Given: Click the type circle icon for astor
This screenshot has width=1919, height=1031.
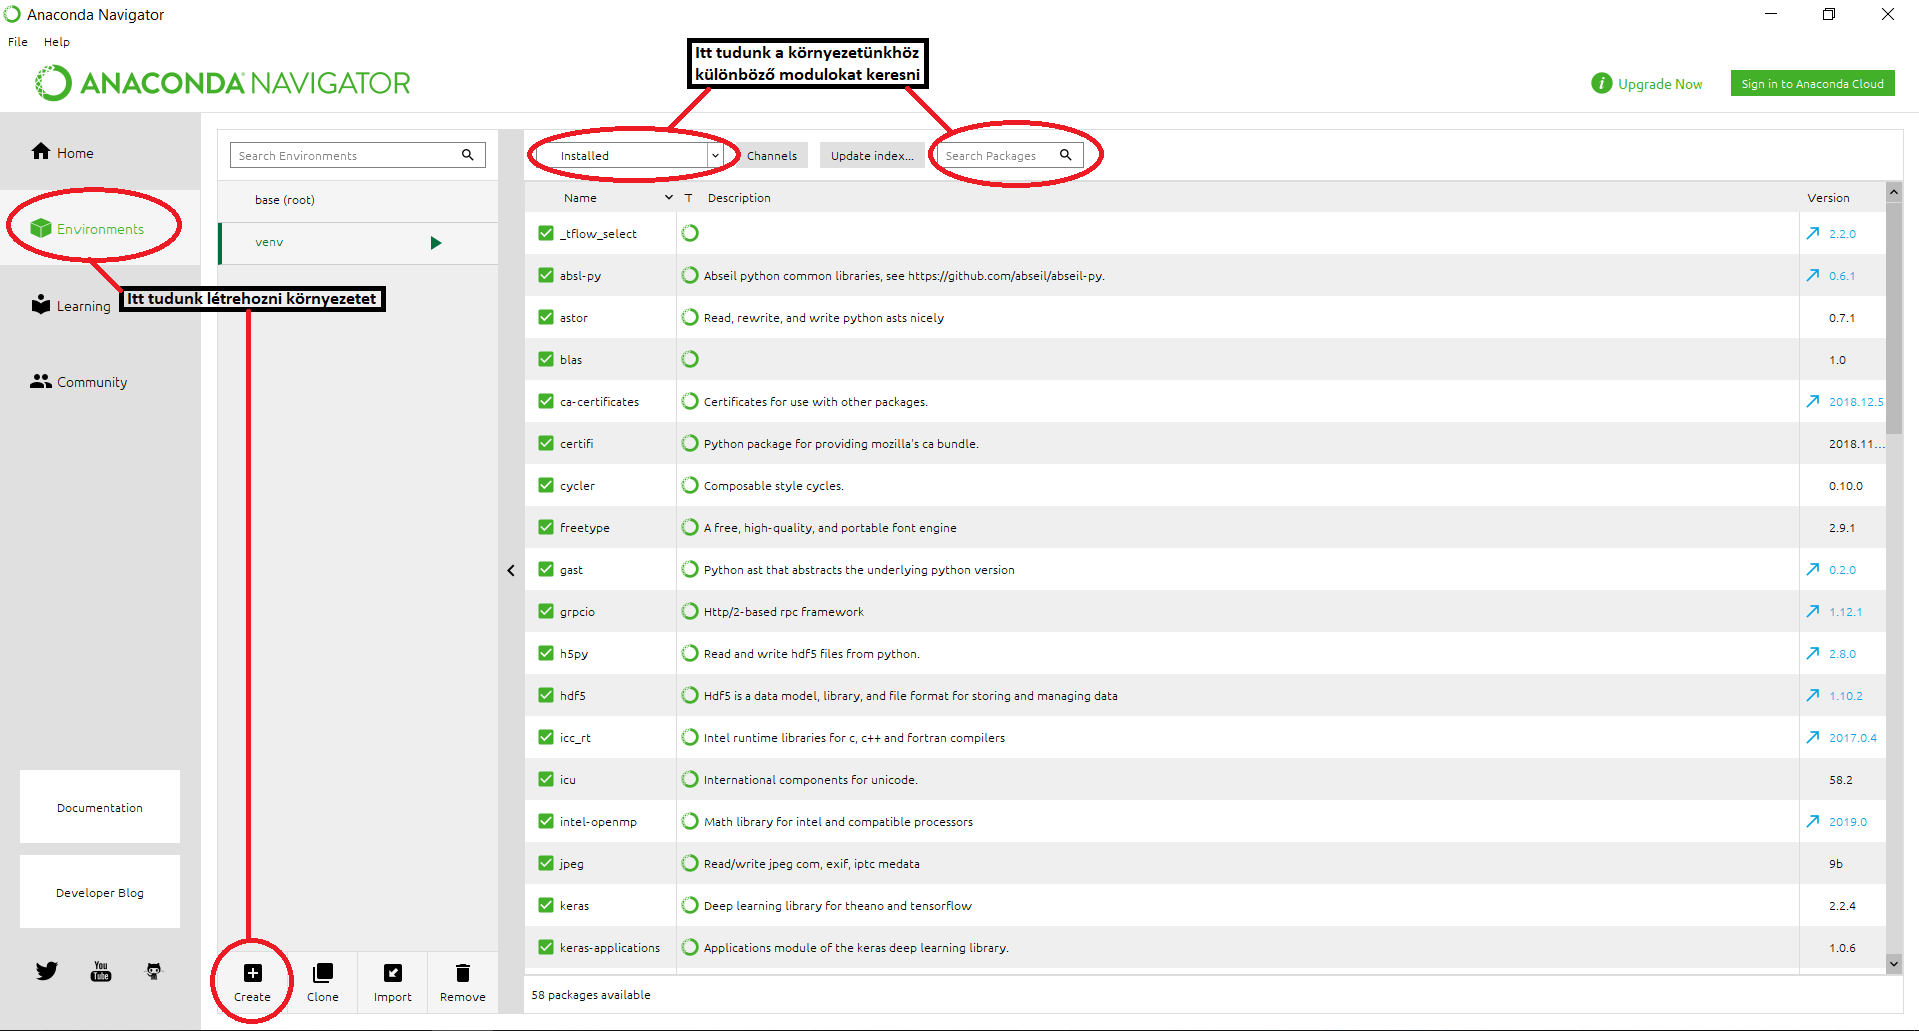Looking at the screenshot, I should pyautogui.click(x=690, y=317).
